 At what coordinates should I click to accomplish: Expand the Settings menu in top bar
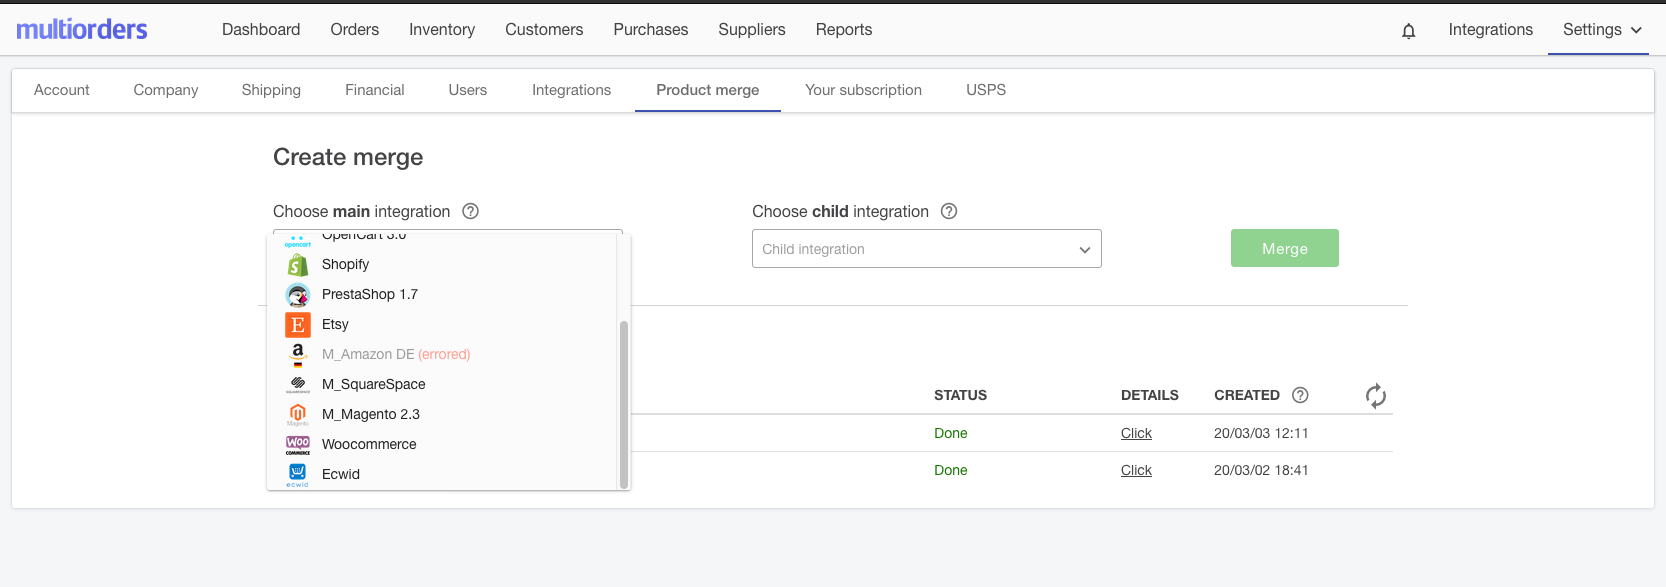1601,30
